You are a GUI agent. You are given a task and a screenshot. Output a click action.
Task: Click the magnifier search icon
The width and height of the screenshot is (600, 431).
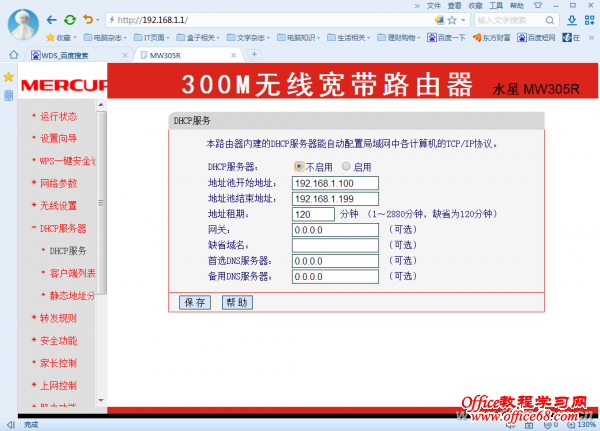(550, 20)
